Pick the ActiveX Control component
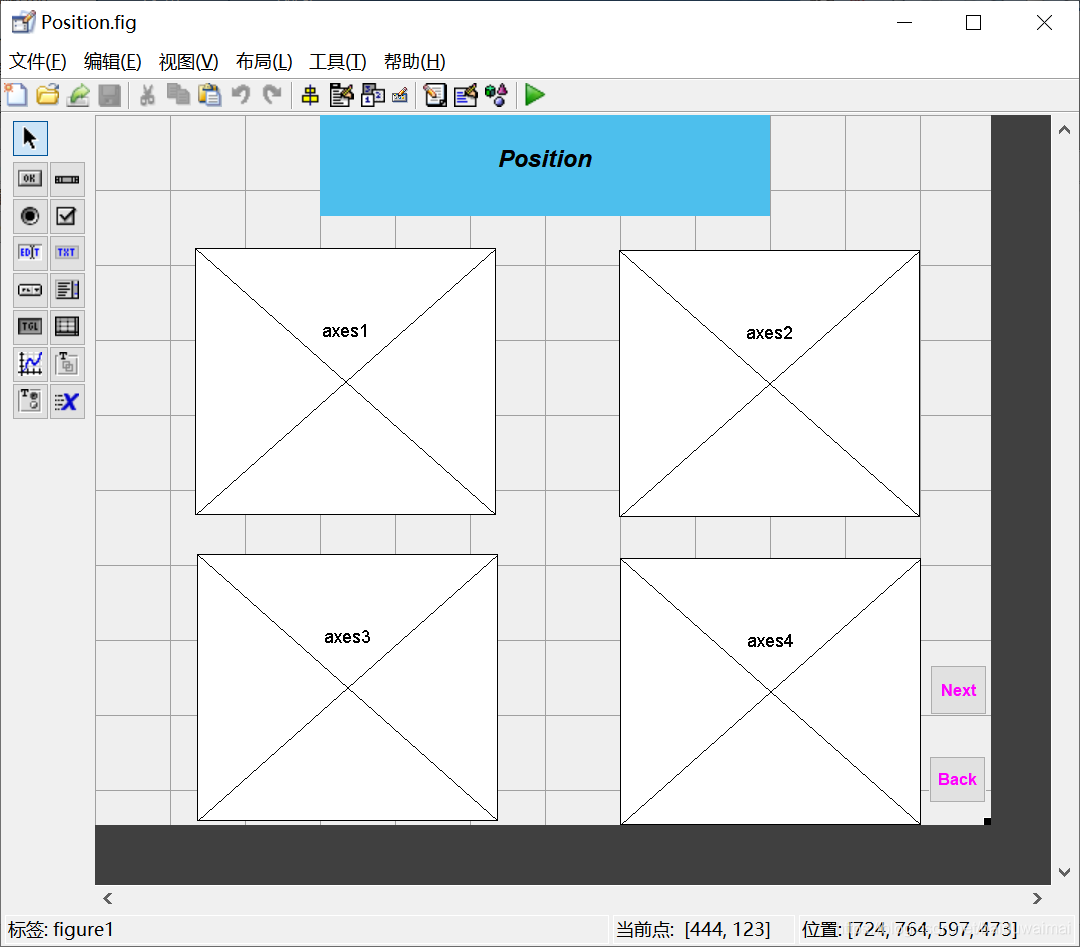1080x947 pixels. 67,401
